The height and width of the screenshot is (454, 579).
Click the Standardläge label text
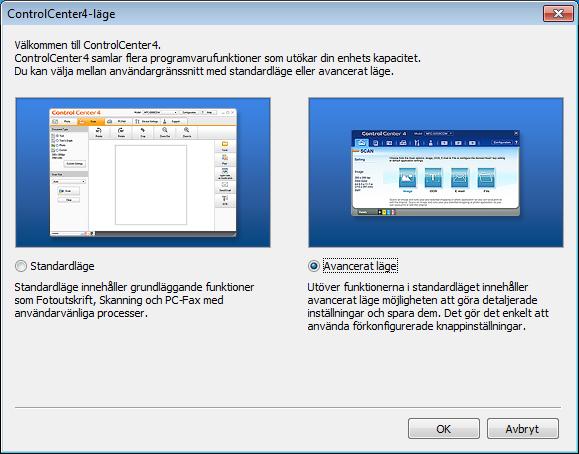tap(62, 266)
